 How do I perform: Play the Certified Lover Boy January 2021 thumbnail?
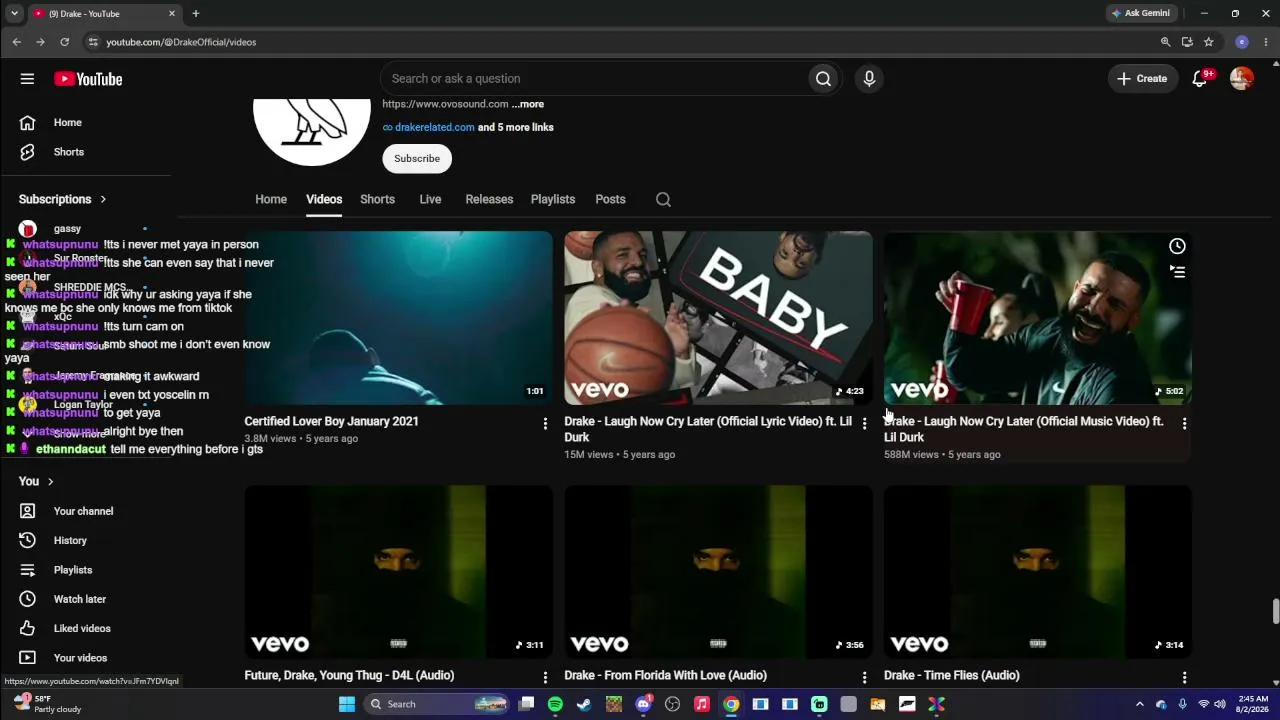point(398,318)
